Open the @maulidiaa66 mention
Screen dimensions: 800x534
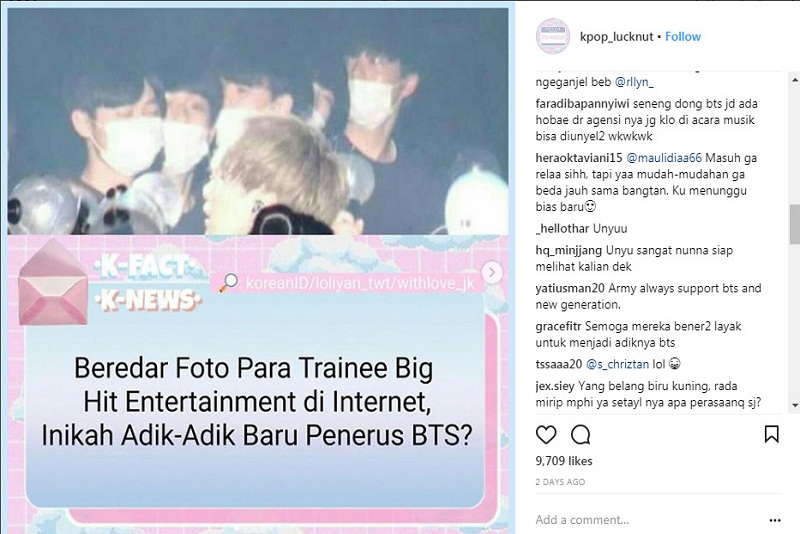(664, 158)
